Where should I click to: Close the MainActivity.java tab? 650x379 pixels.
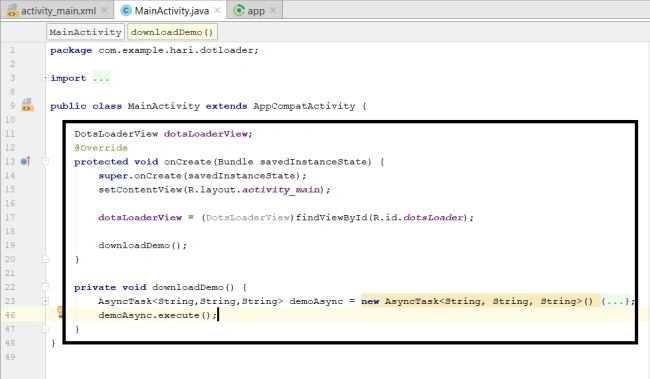[x=217, y=10]
